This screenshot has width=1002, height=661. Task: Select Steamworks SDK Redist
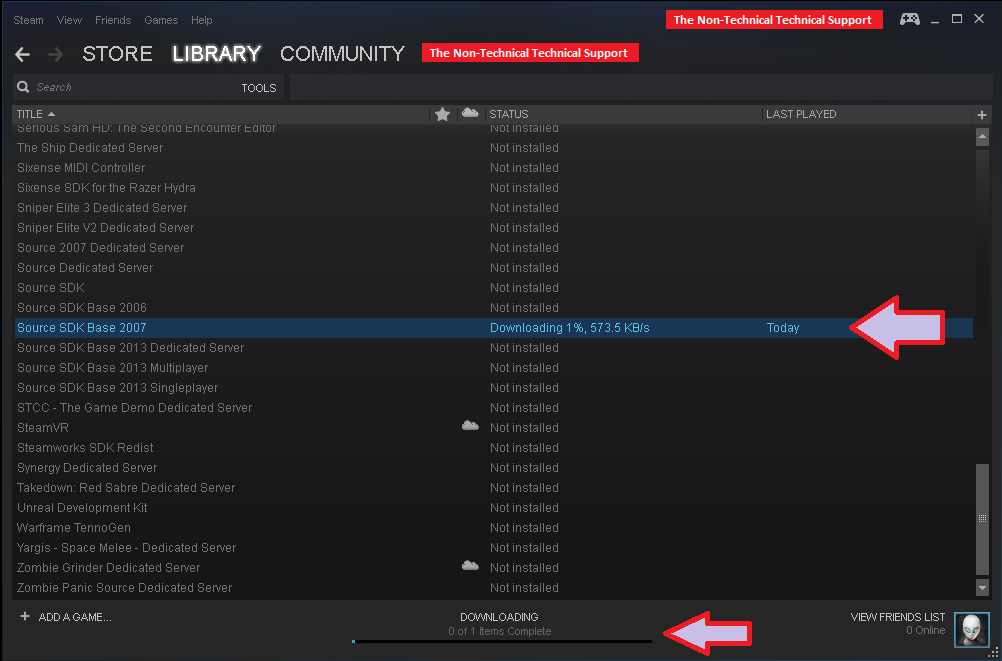point(85,447)
